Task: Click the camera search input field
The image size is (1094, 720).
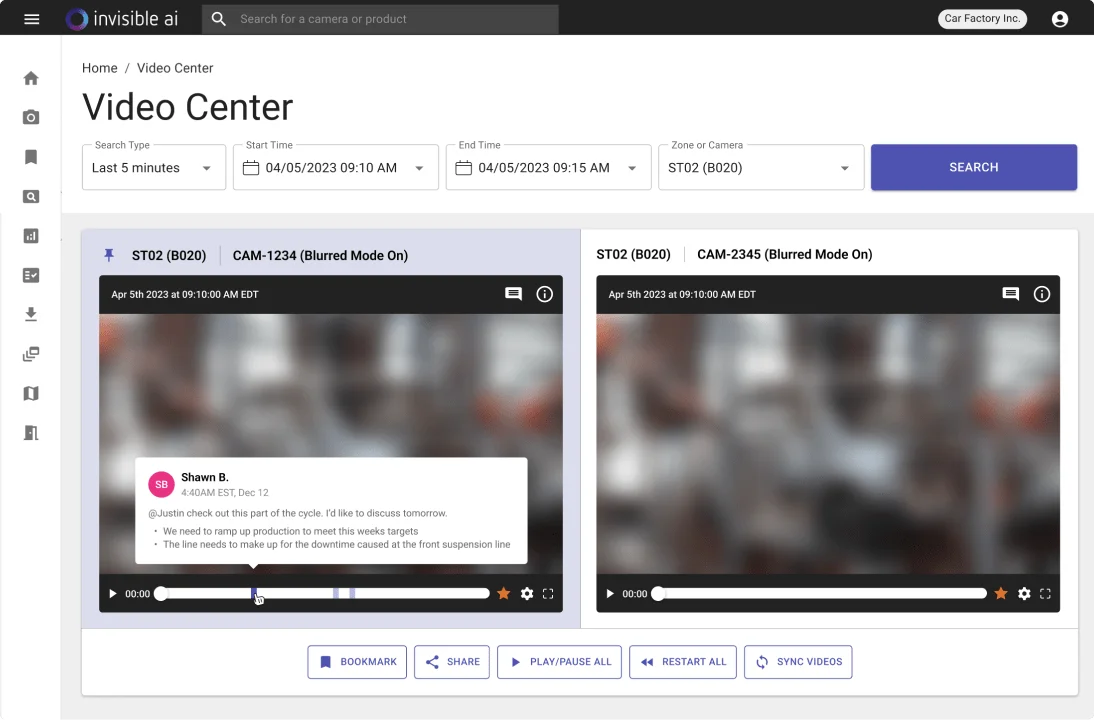Action: (x=390, y=18)
